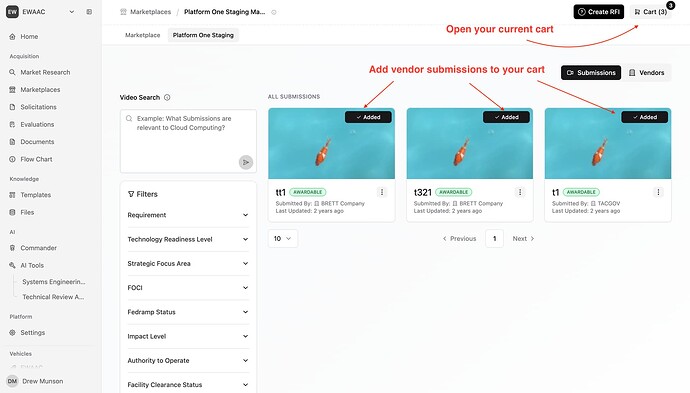Open Documents in sidebar
Viewport: 690px width, 393px height.
37,142
